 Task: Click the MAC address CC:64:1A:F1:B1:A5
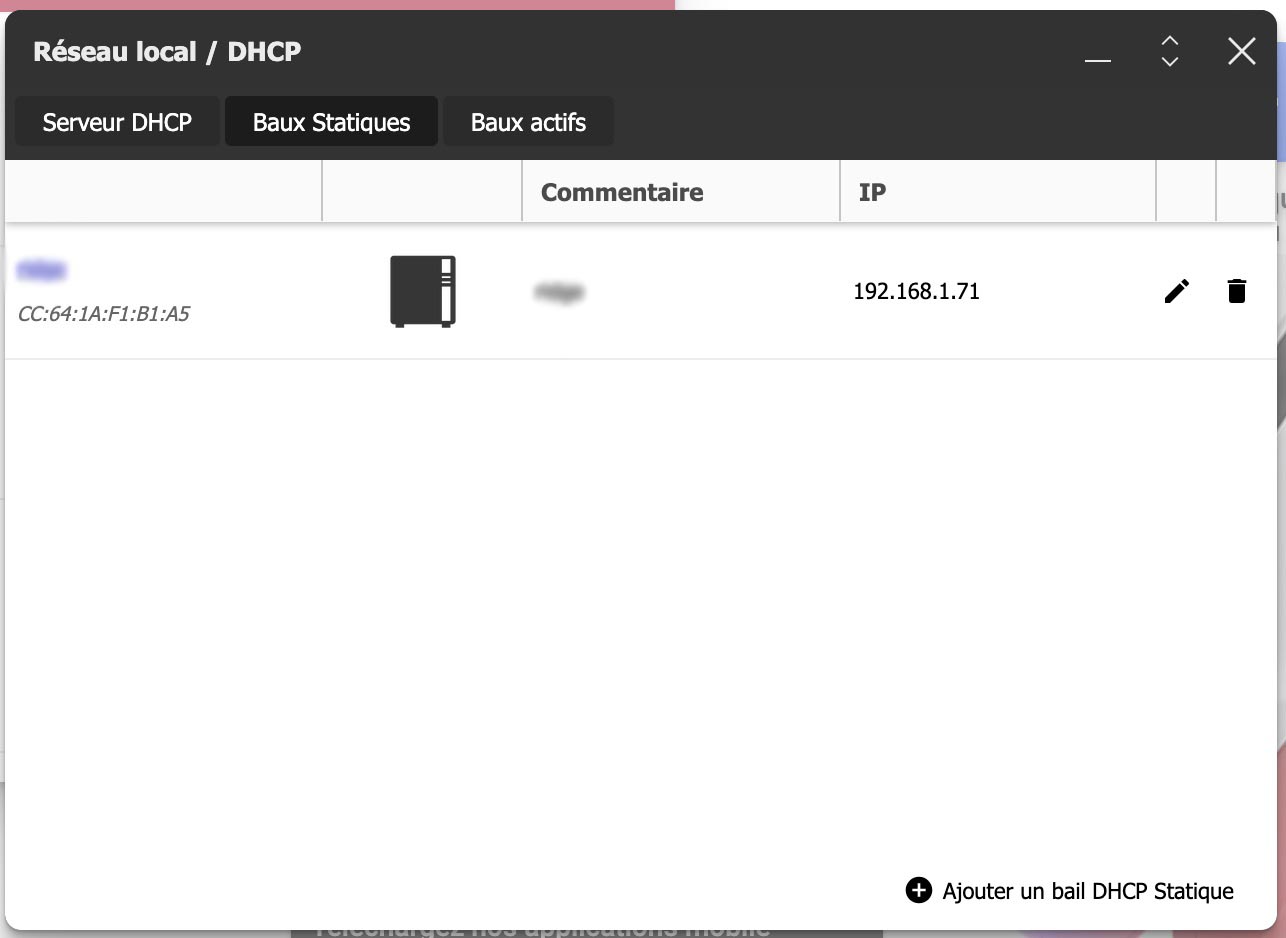pyautogui.click(x=104, y=314)
